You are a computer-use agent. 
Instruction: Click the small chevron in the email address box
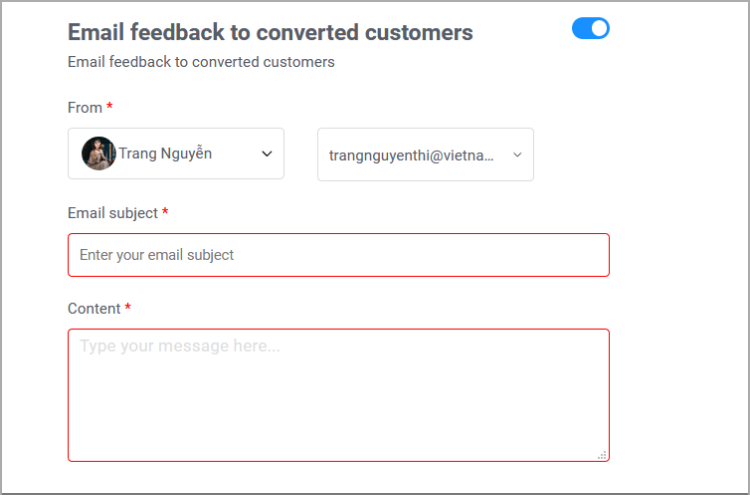pyautogui.click(x=517, y=155)
